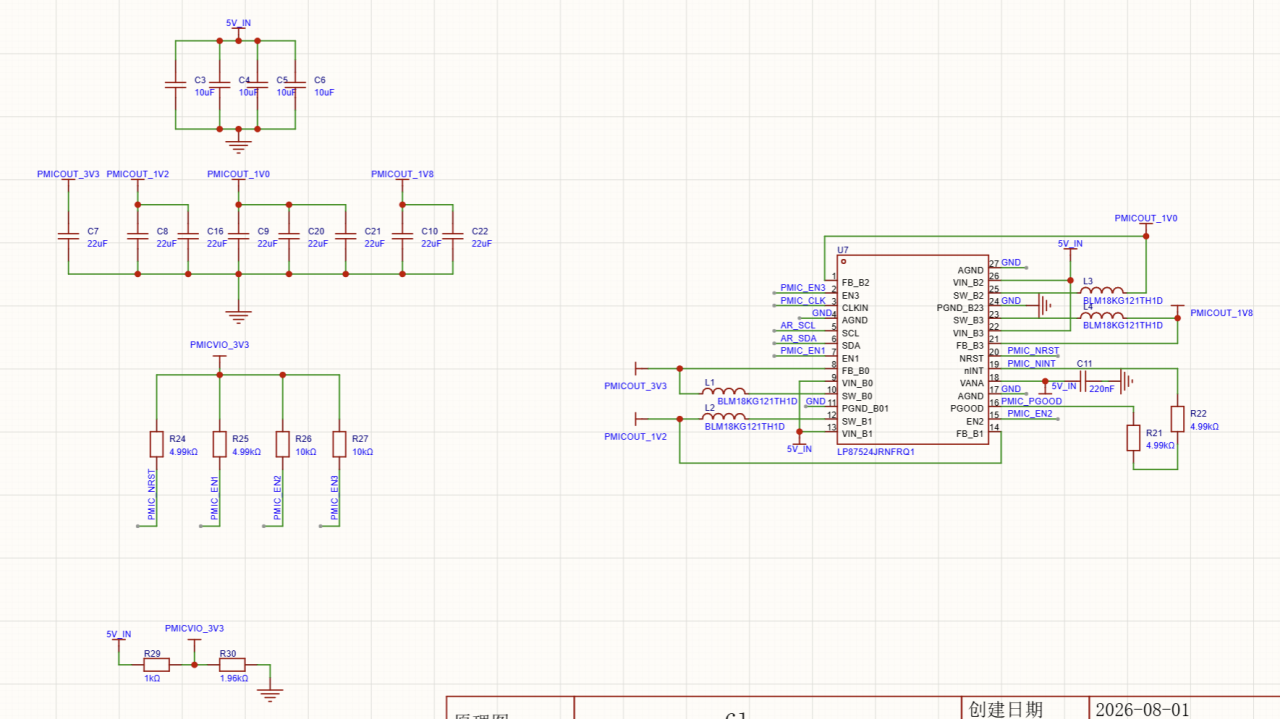Click ground symbol at PGND_B23 pin 24
This screenshot has width=1280, height=719.
(1045, 305)
